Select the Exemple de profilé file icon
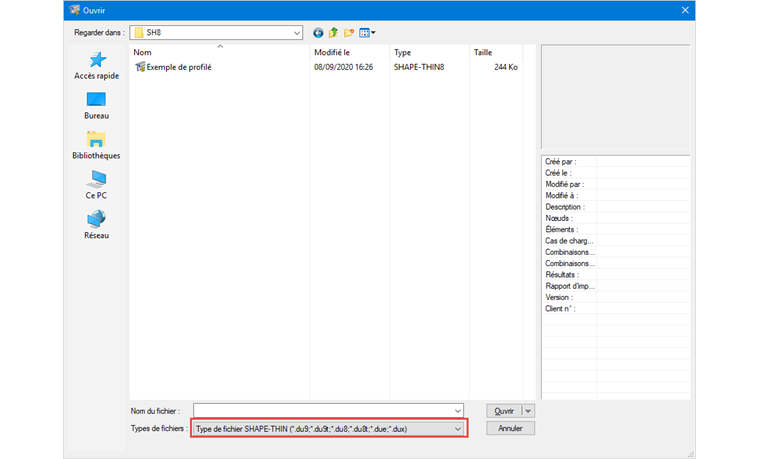Viewport: 760px width, 459px height. tap(140, 67)
